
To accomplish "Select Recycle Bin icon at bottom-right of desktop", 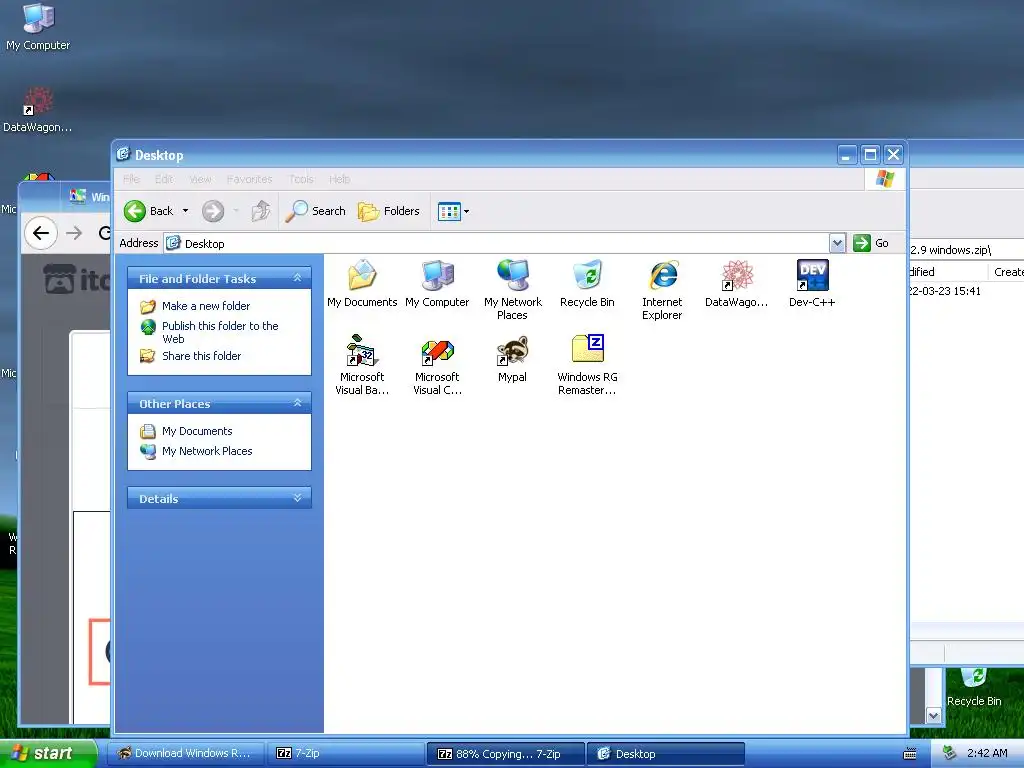I will [974, 687].
